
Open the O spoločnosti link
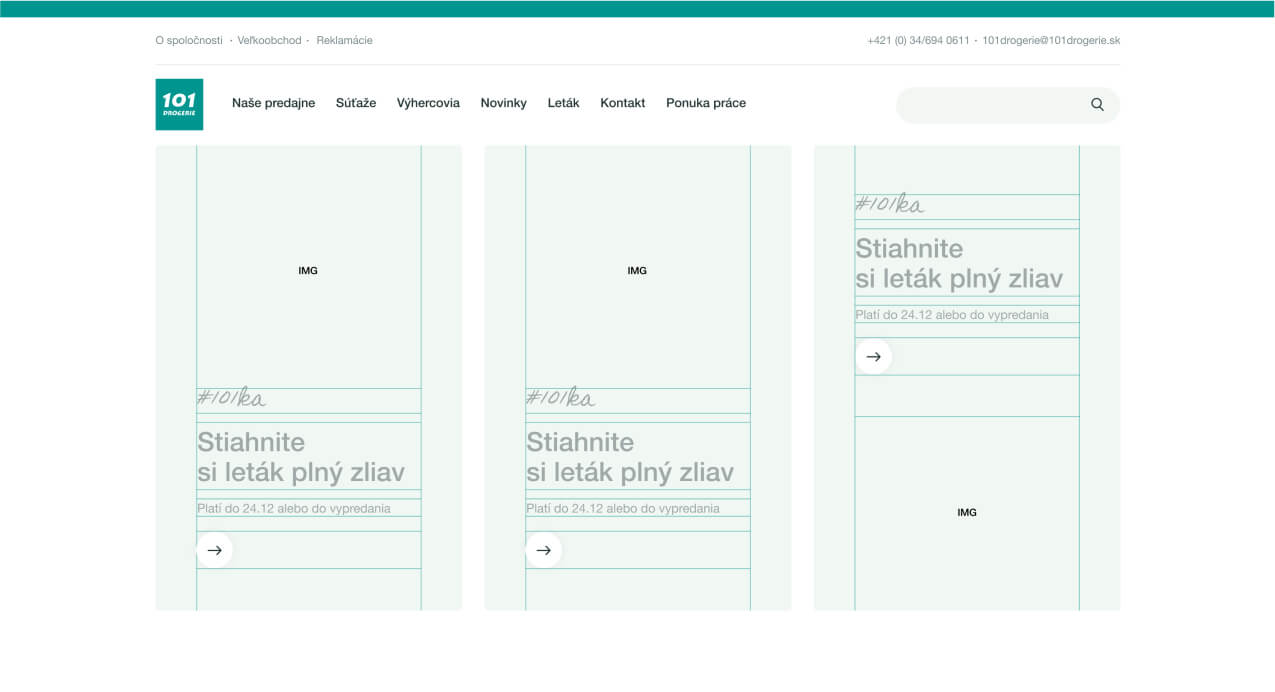[x=189, y=41]
